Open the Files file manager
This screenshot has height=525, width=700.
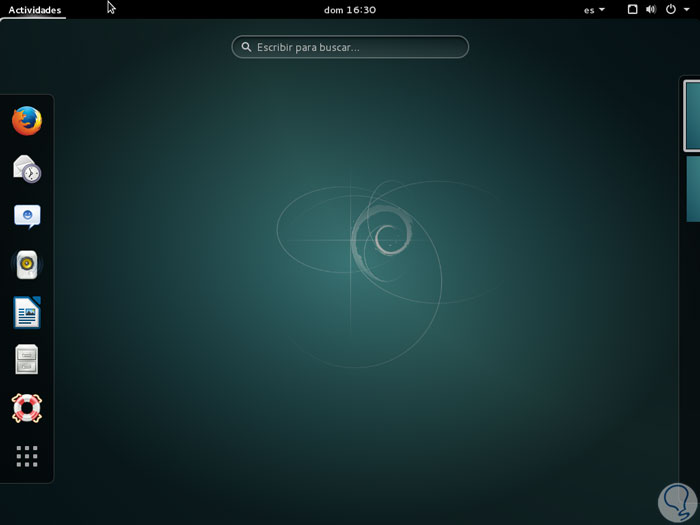[x=27, y=359]
